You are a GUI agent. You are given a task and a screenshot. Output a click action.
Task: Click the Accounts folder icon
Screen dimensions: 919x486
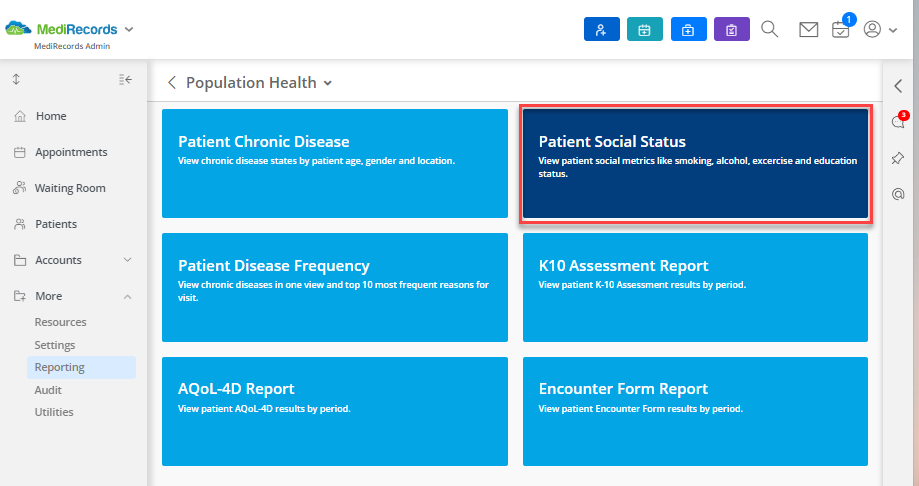pos(20,260)
